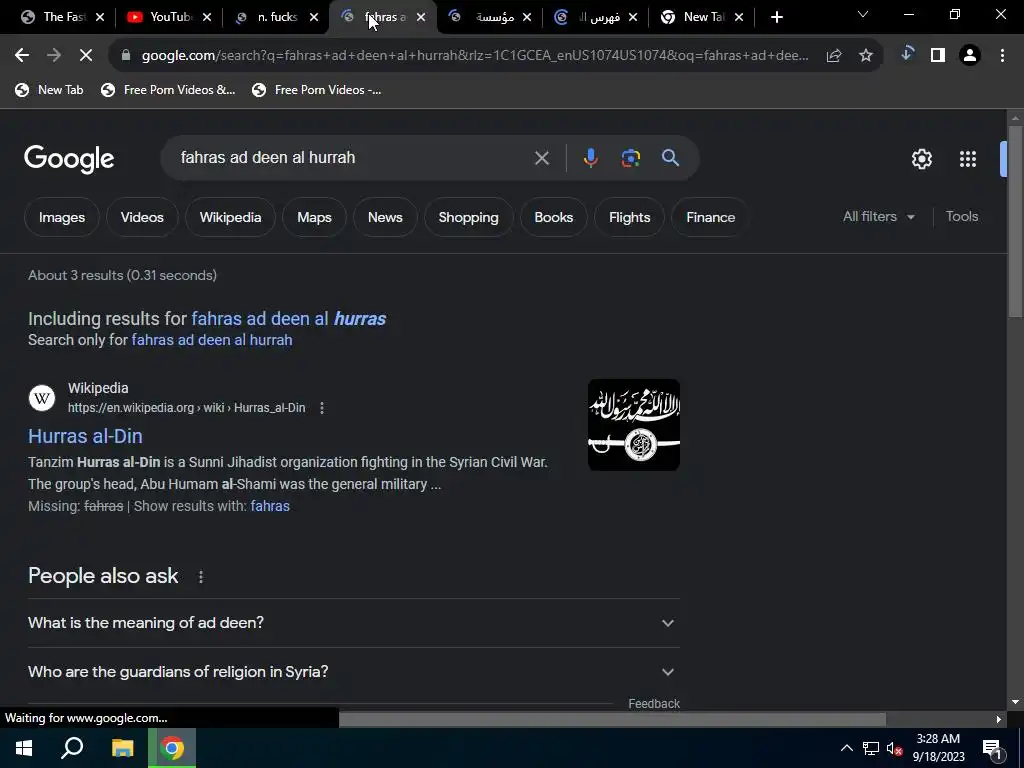Expand Who are the guardians of religion in Syria

tap(353, 672)
